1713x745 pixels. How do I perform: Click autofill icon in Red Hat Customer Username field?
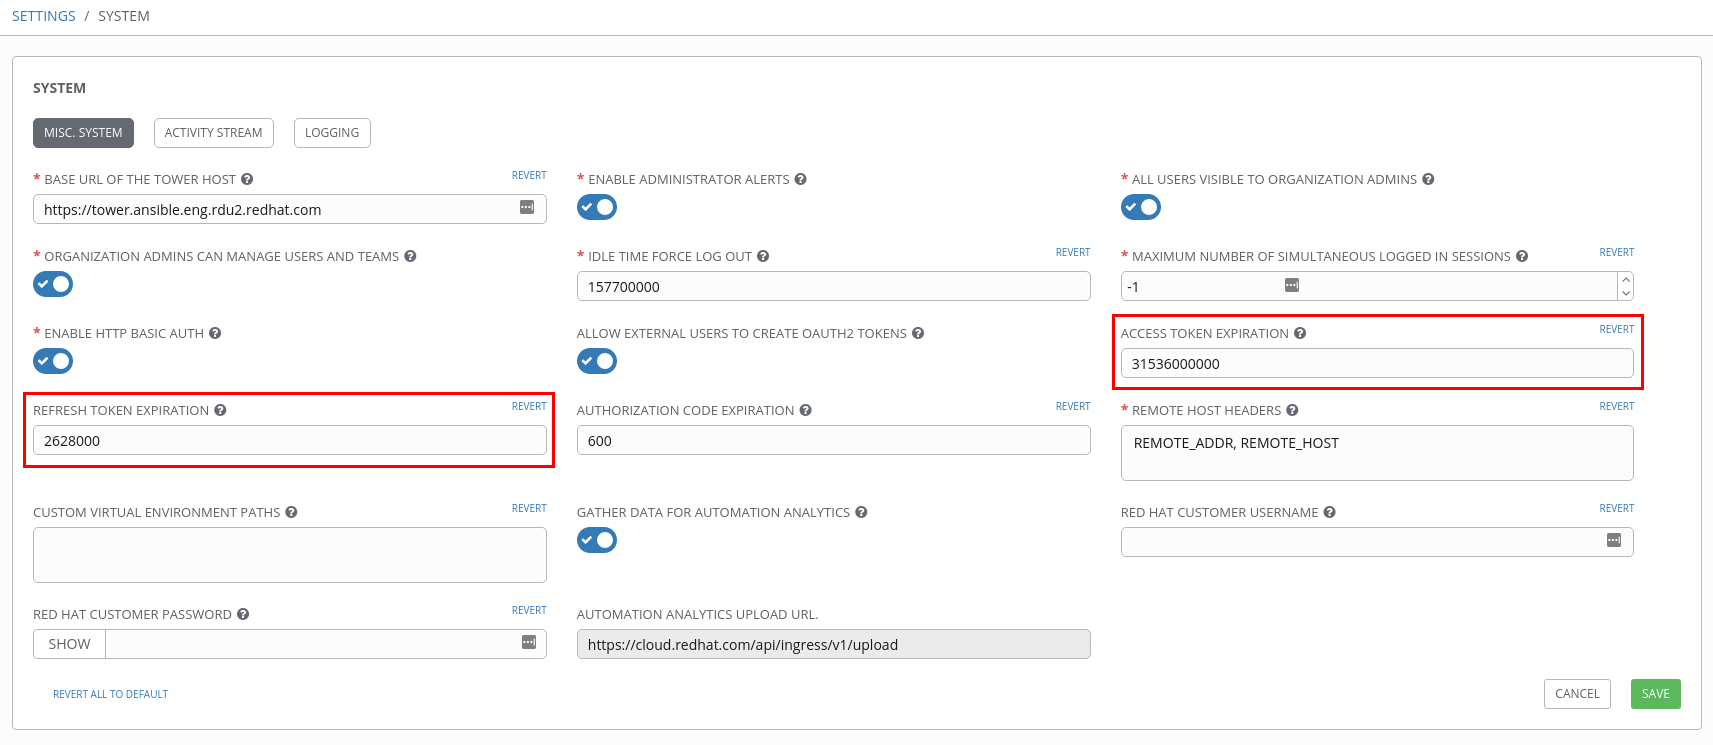click(1614, 541)
